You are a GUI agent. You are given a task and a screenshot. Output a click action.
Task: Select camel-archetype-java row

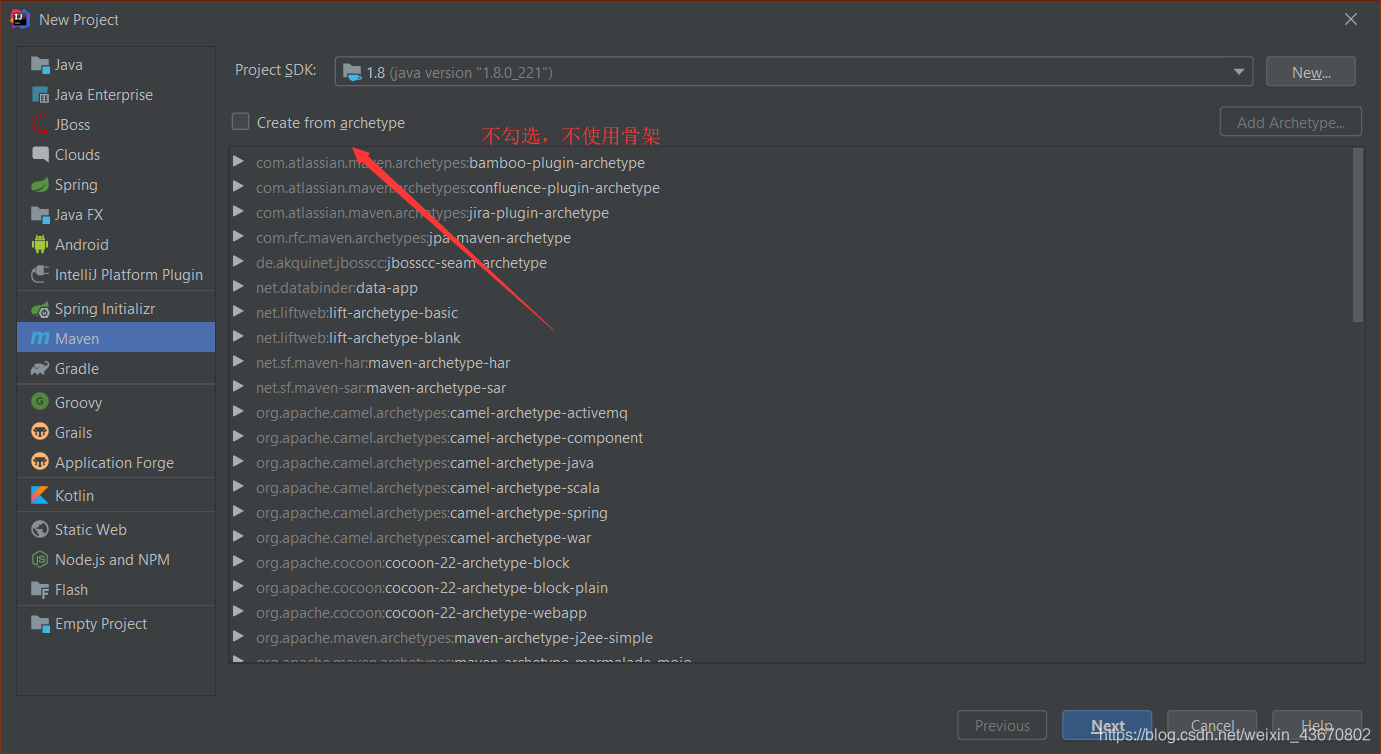[x=790, y=462]
